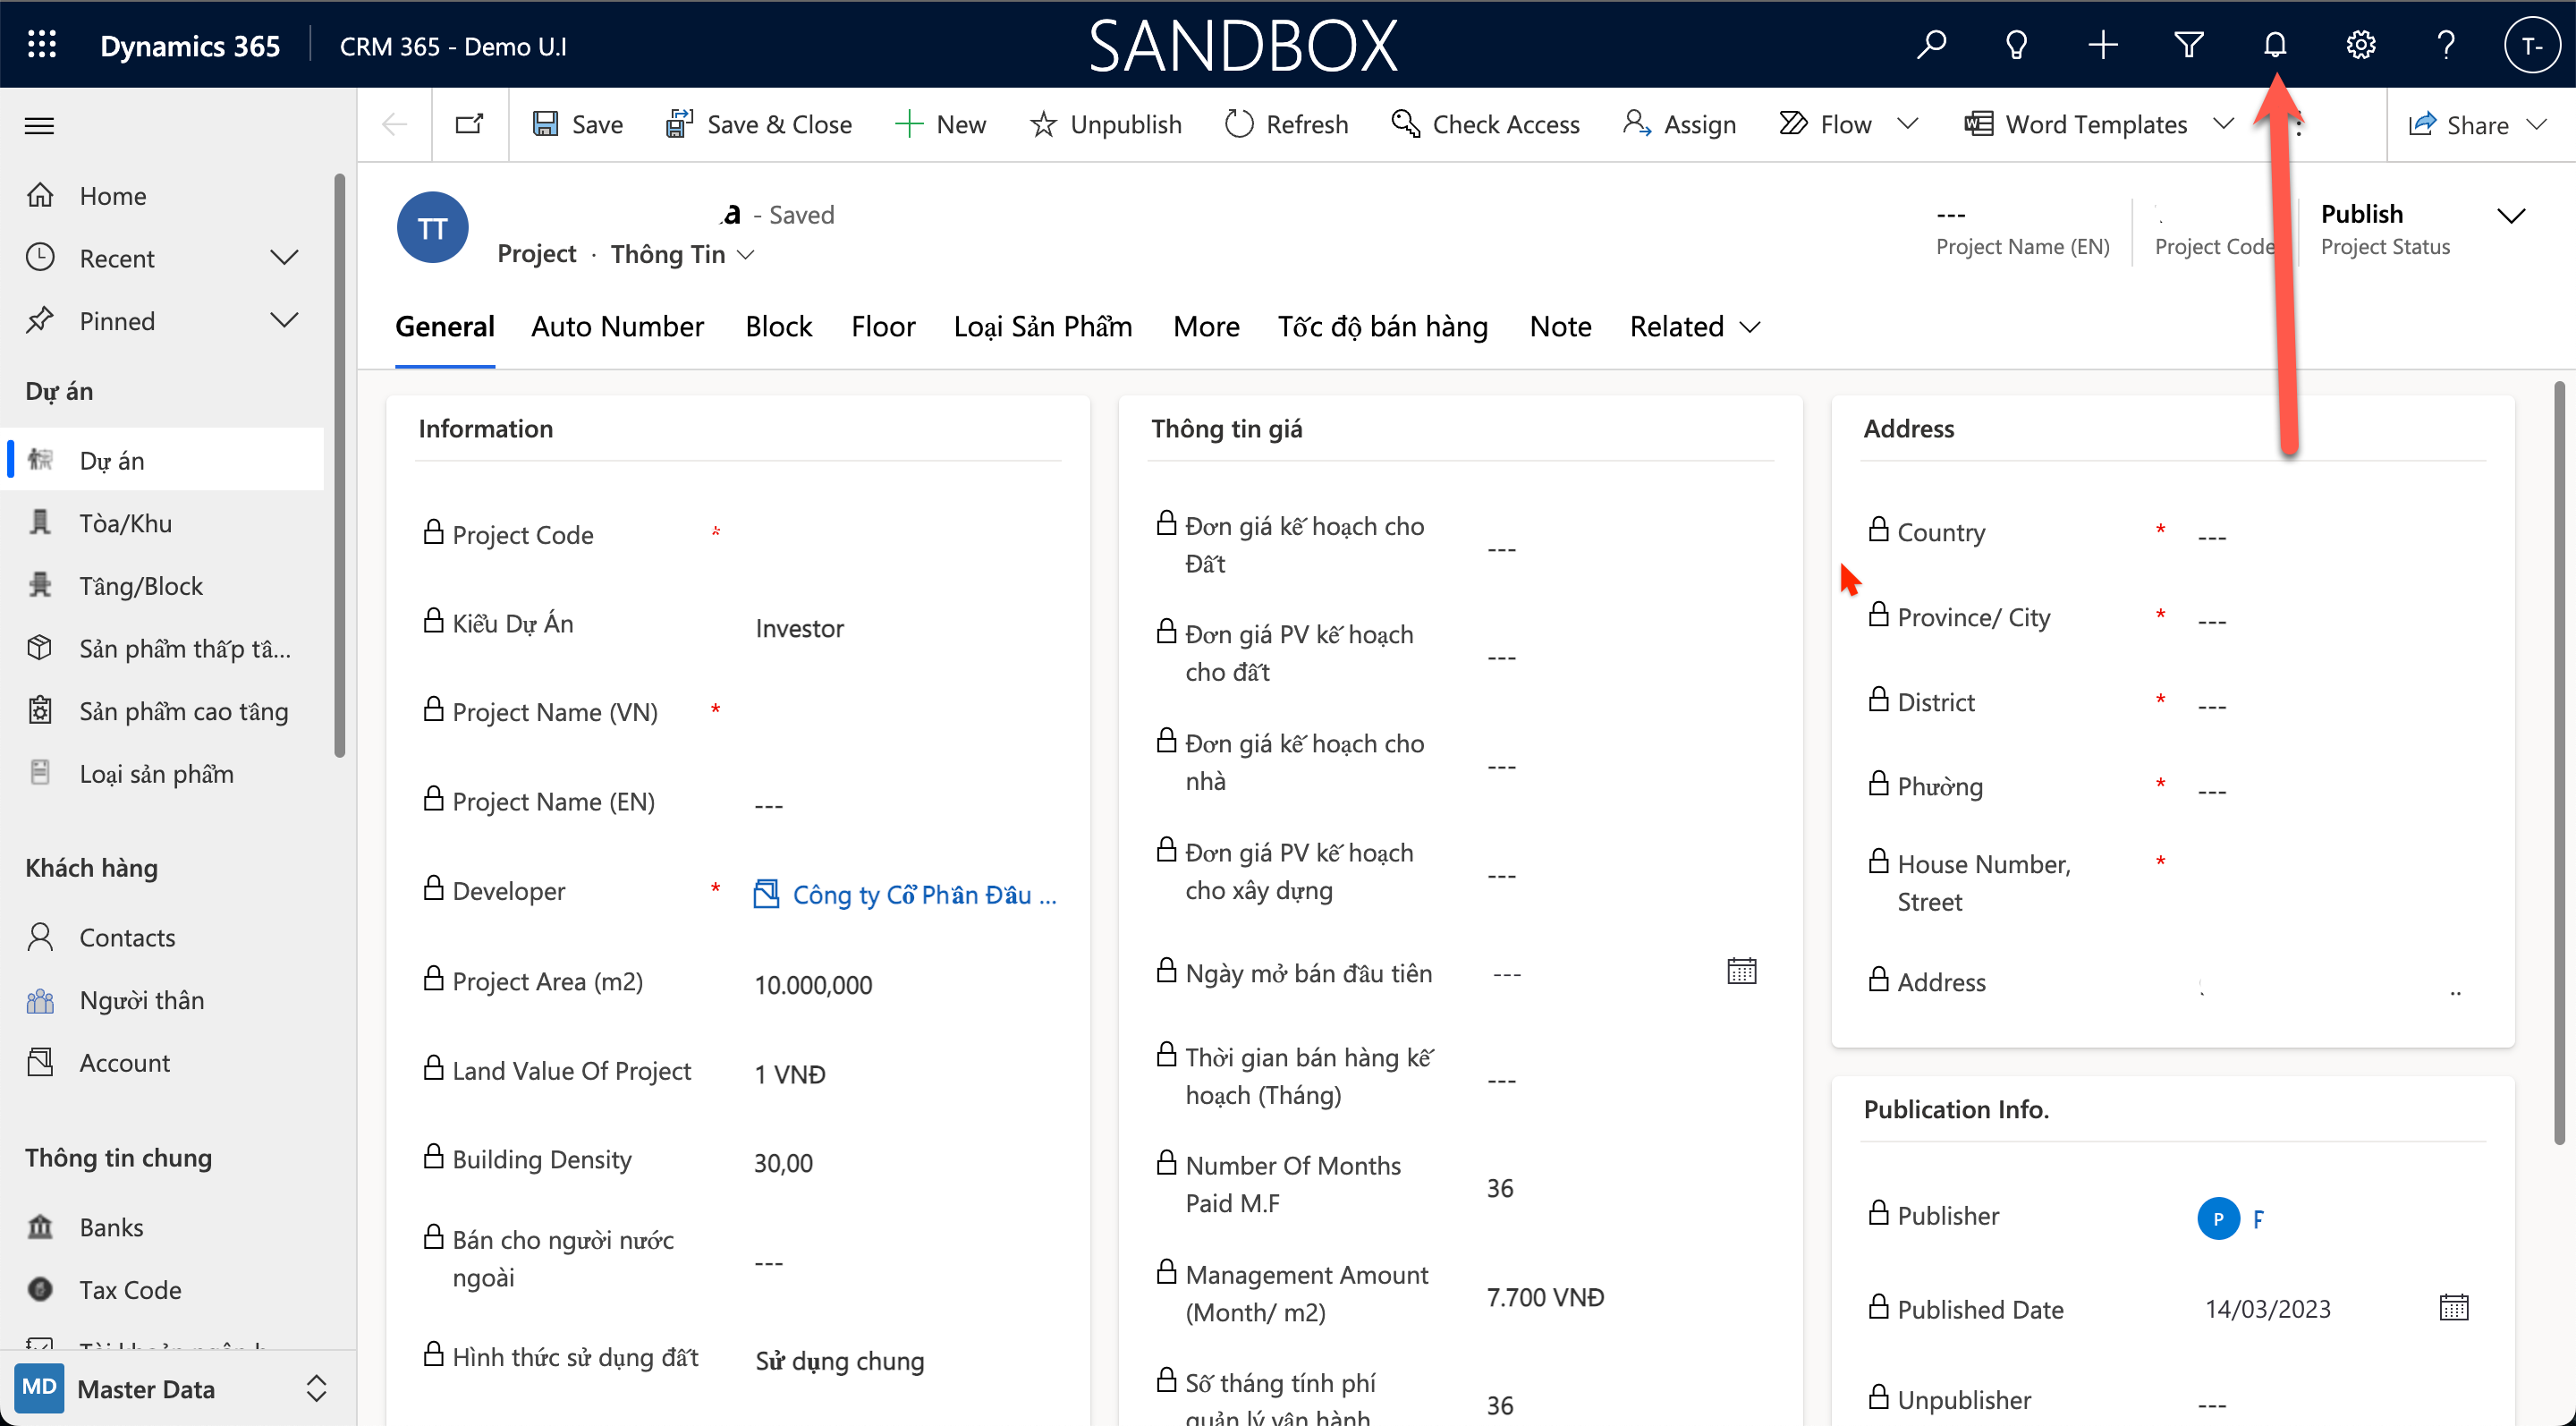Image resolution: width=2576 pixels, height=1426 pixels.
Task: Click Check Access
Action: click(1485, 124)
